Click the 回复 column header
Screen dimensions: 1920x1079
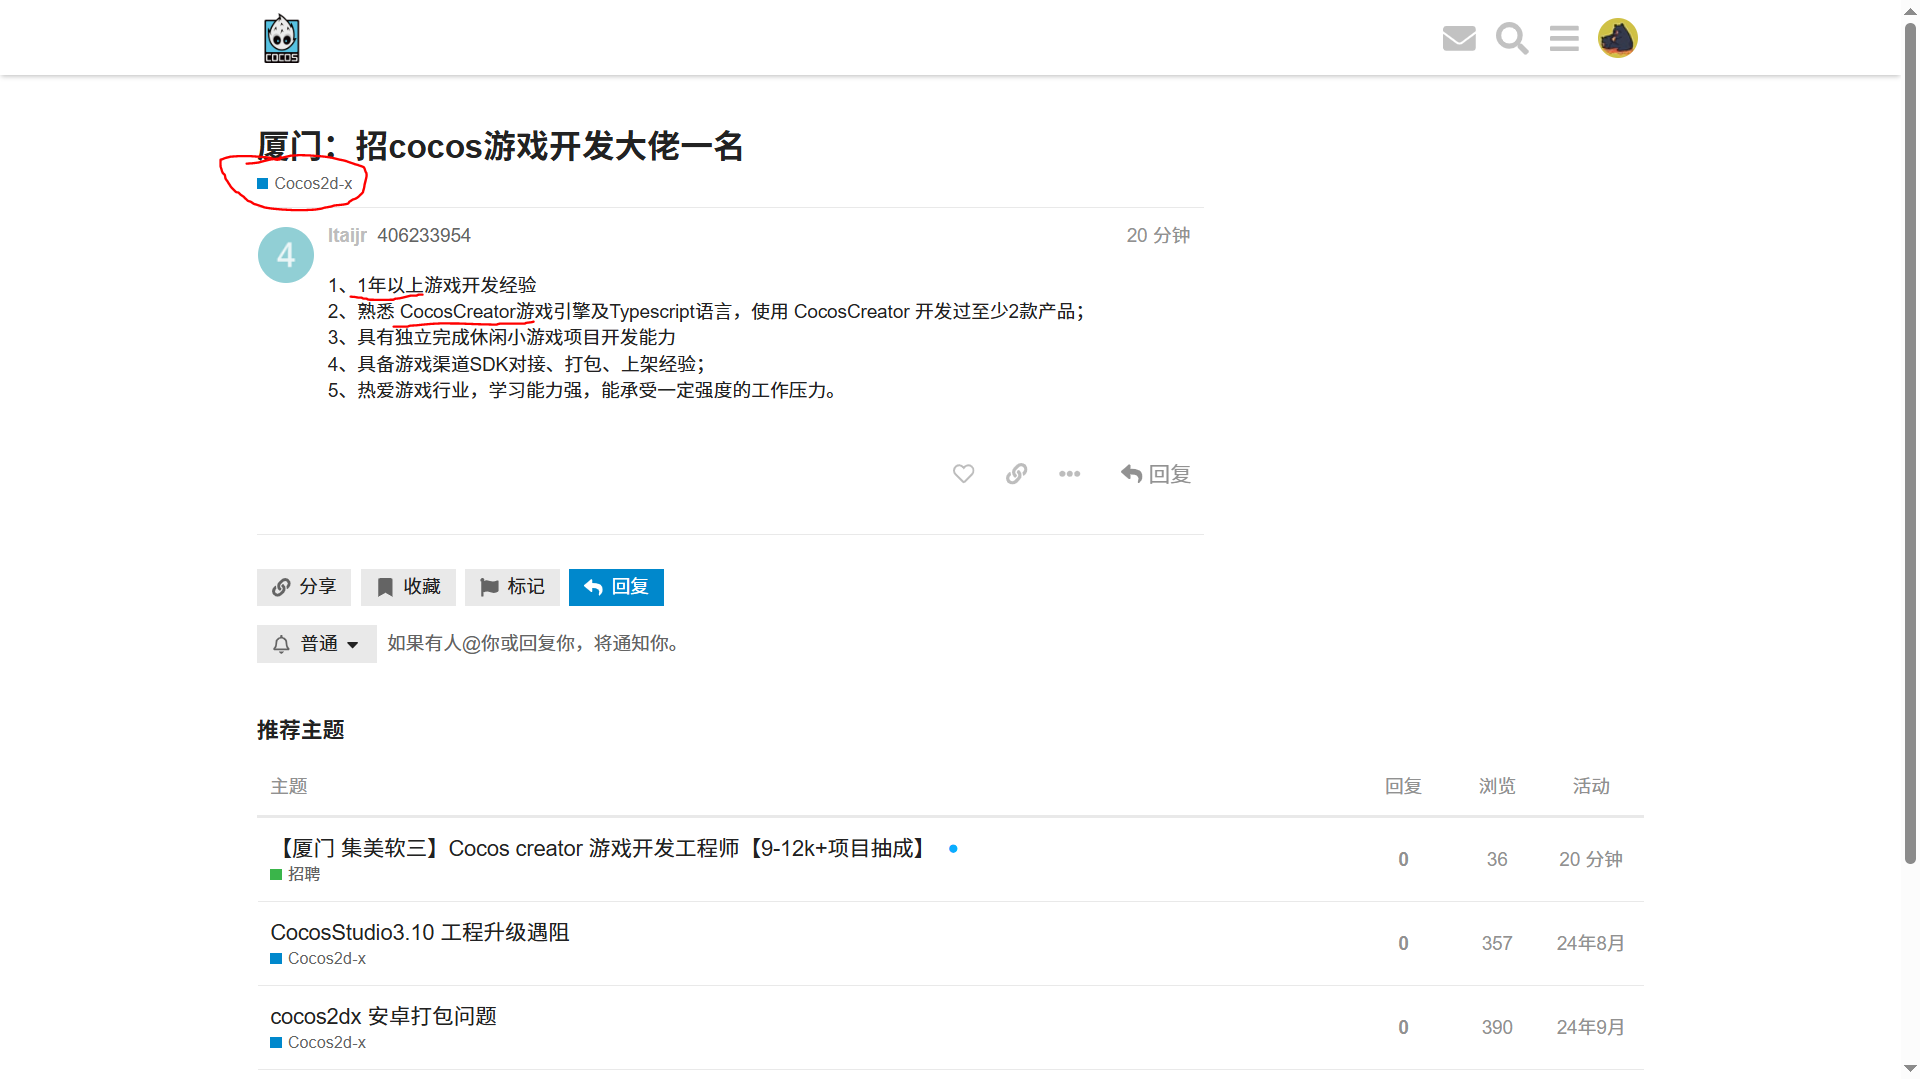[1403, 787]
